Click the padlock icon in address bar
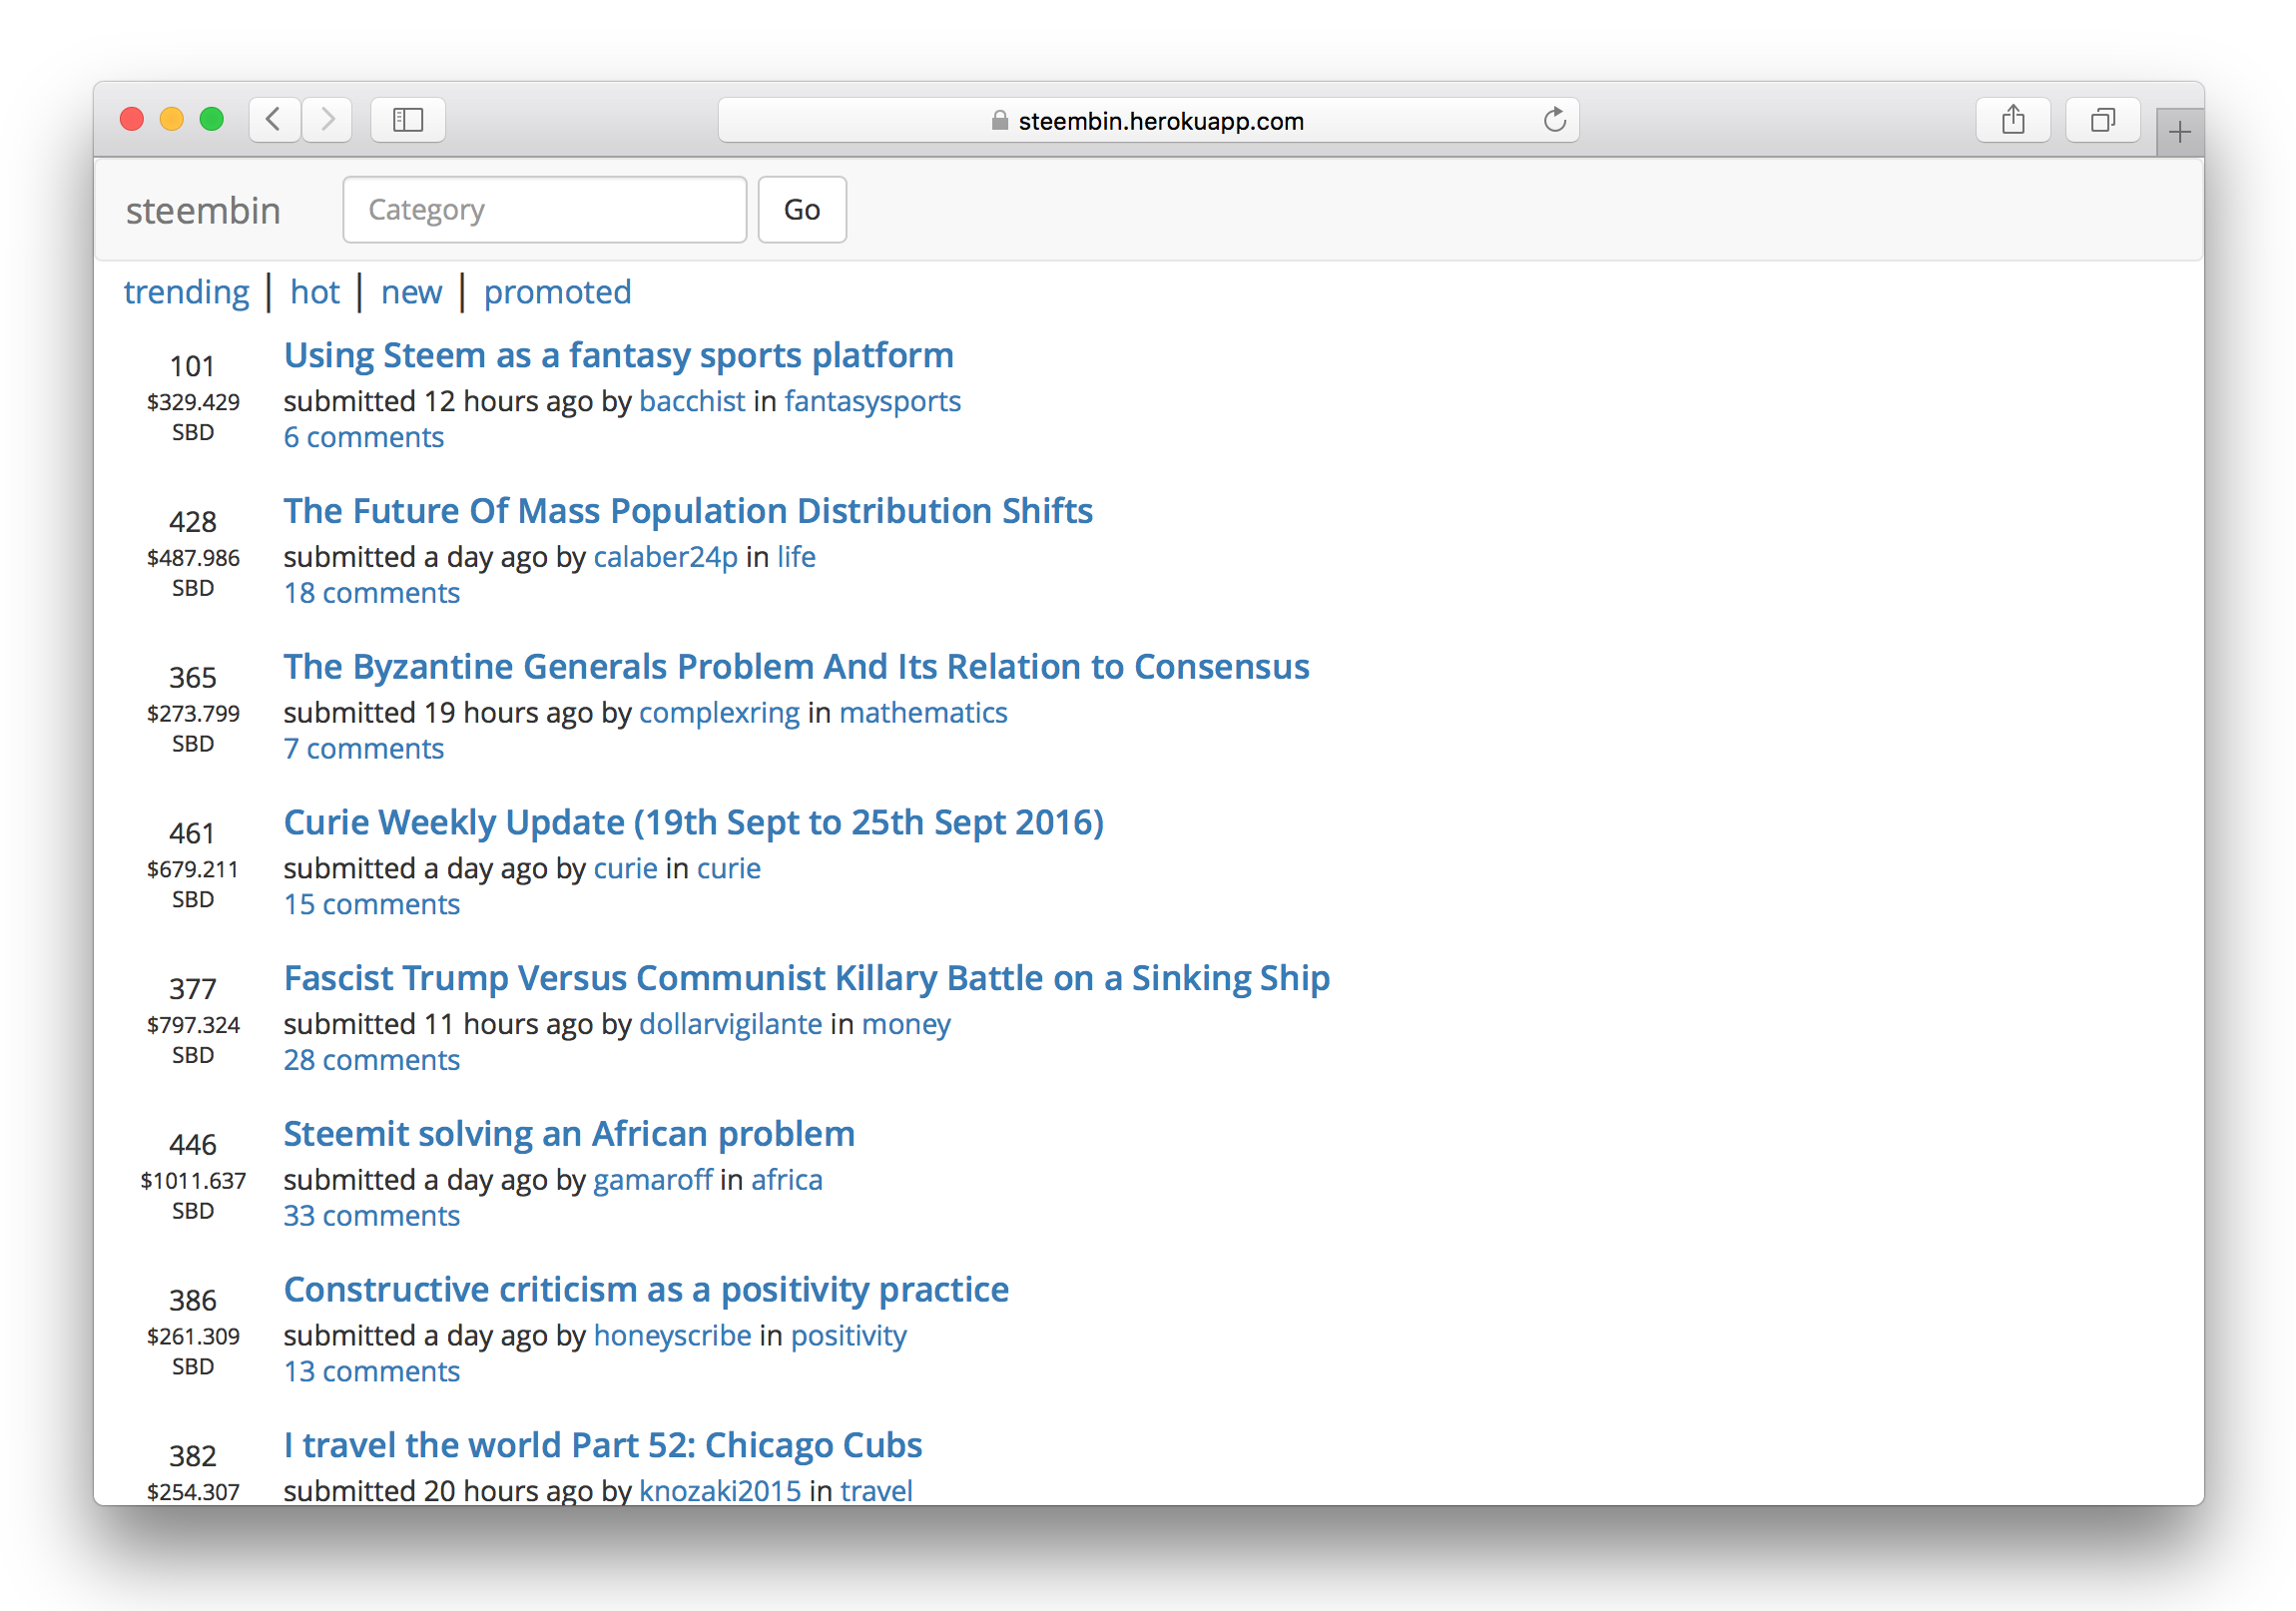The image size is (2296, 1611). point(999,121)
